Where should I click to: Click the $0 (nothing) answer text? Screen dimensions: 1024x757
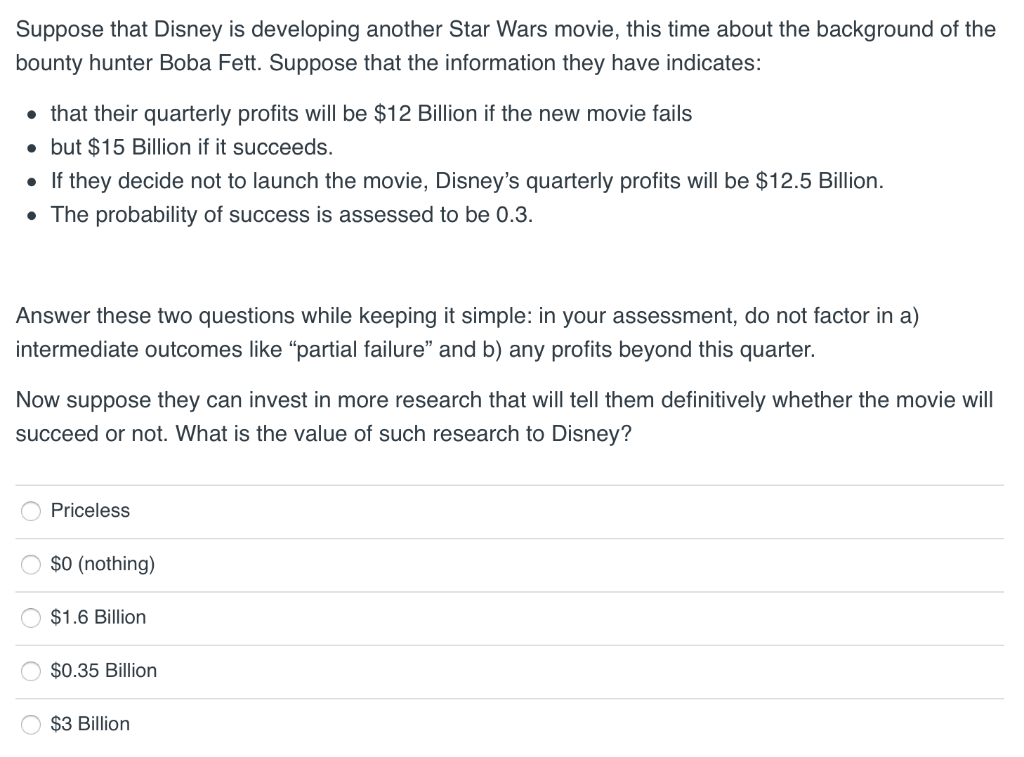tap(103, 564)
